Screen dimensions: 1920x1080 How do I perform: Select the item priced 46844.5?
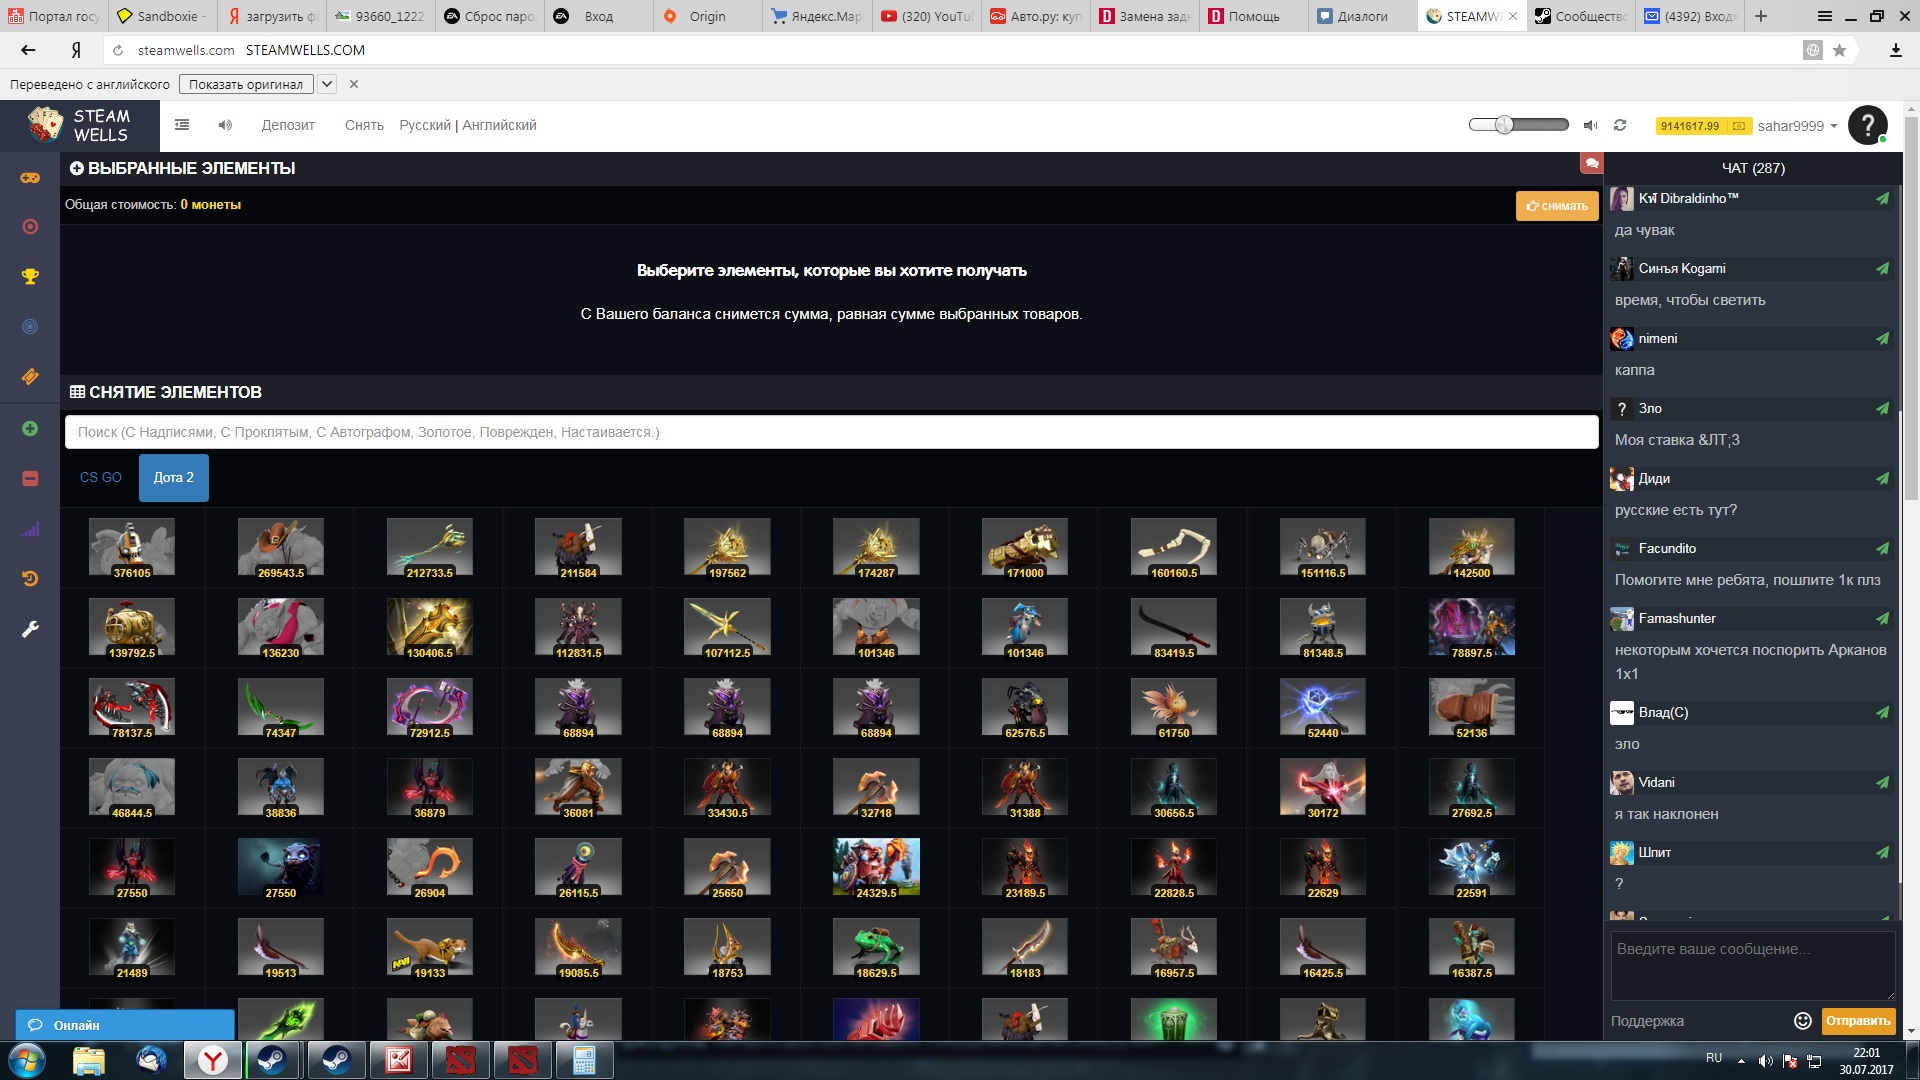click(x=132, y=787)
